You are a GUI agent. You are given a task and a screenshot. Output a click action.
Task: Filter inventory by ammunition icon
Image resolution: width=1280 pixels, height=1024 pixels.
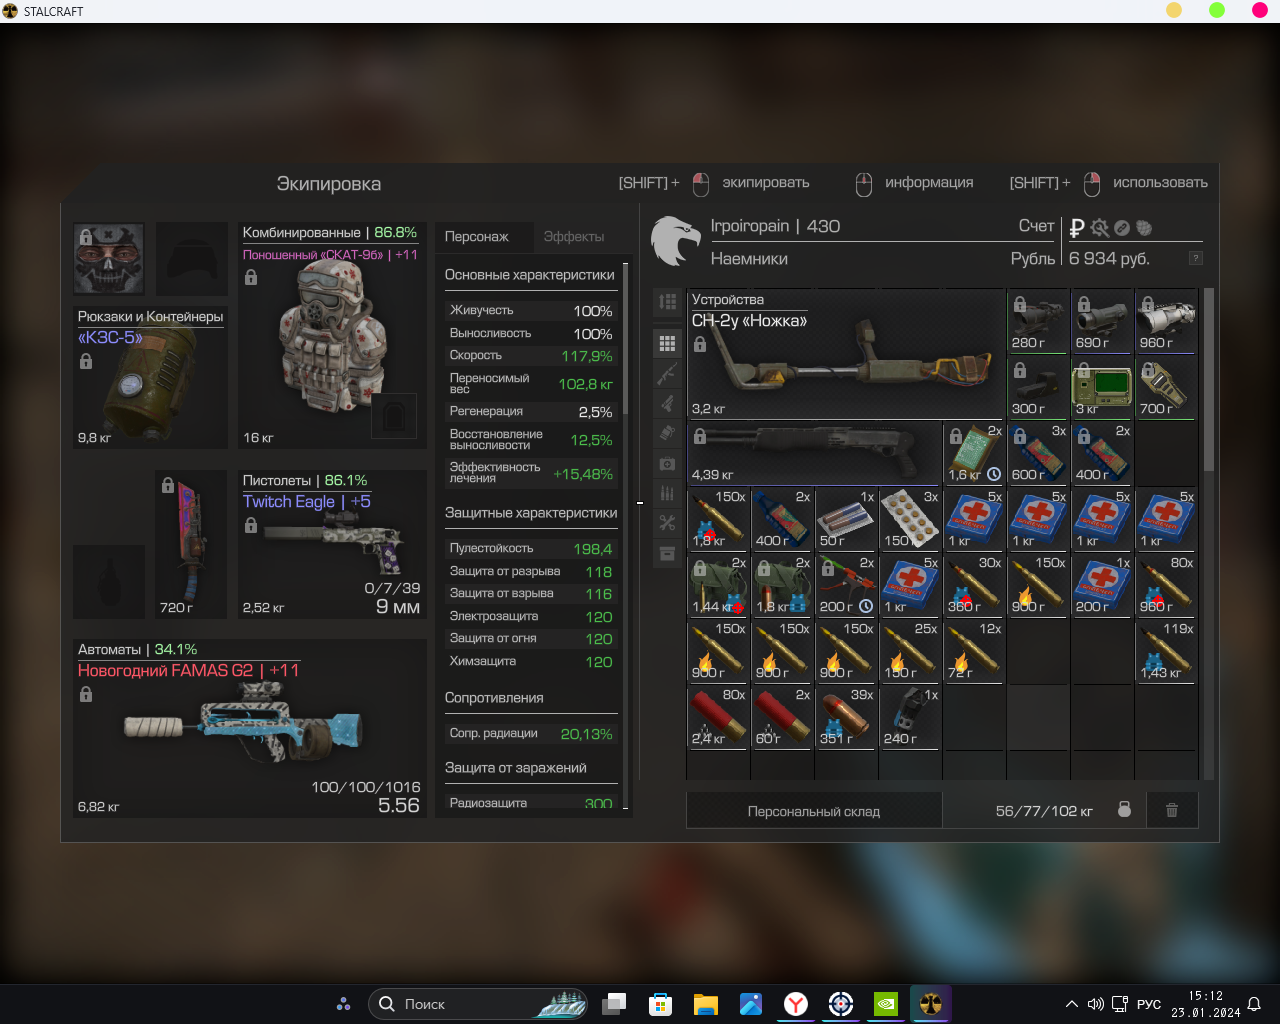667,493
